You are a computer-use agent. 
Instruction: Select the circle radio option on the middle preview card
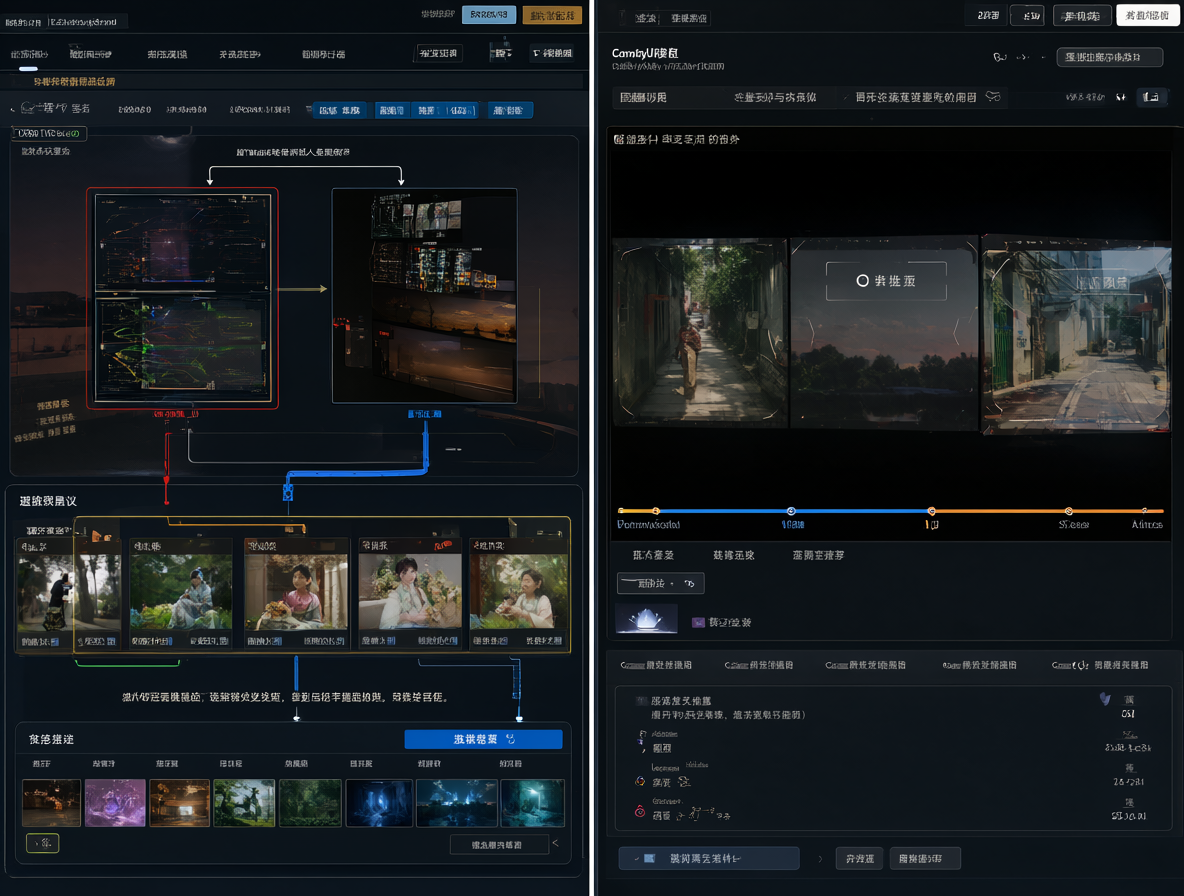coord(862,281)
